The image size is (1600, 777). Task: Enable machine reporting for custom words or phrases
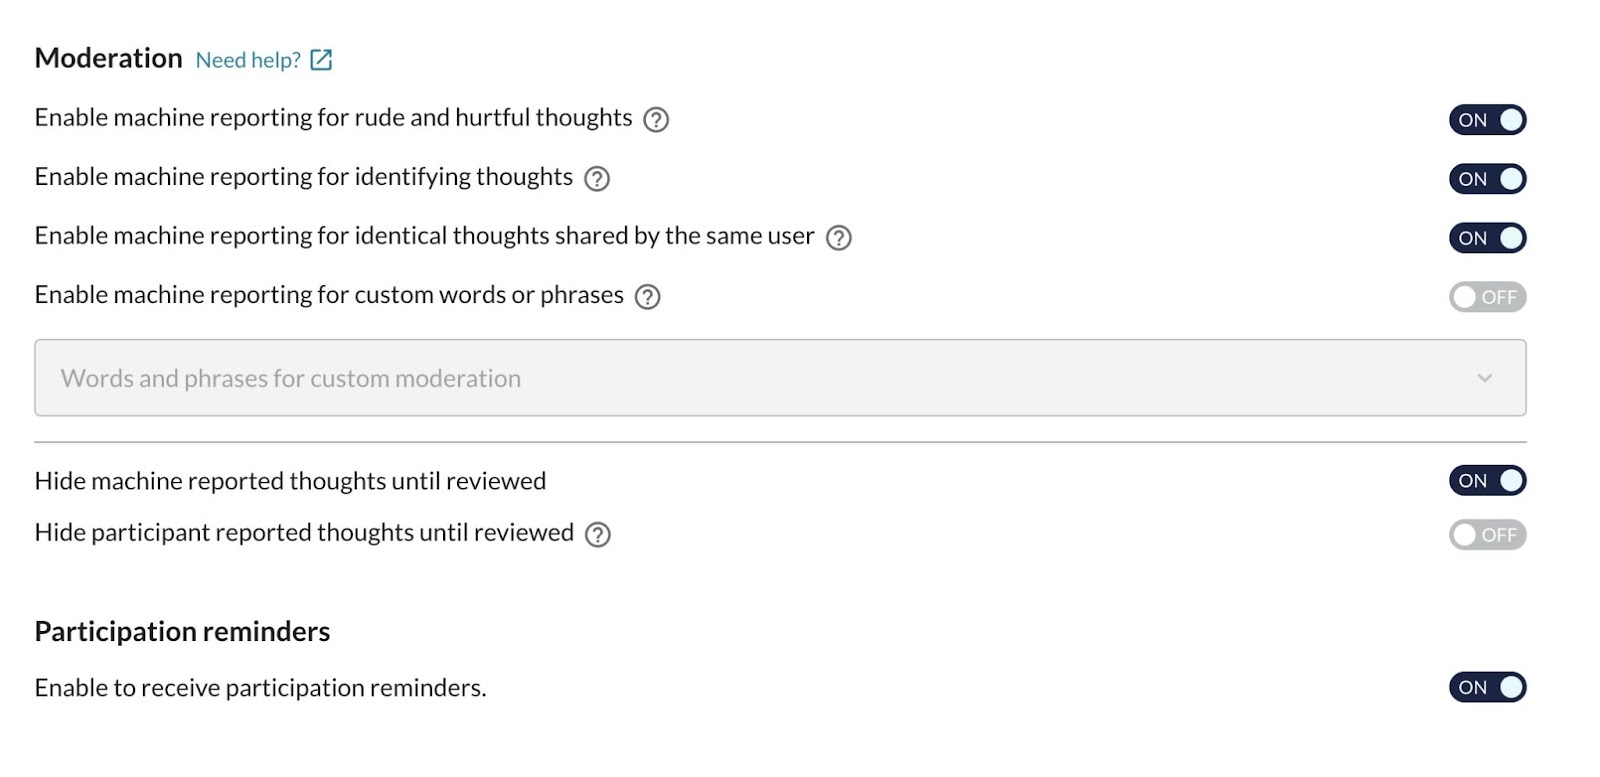click(x=1487, y=297)
